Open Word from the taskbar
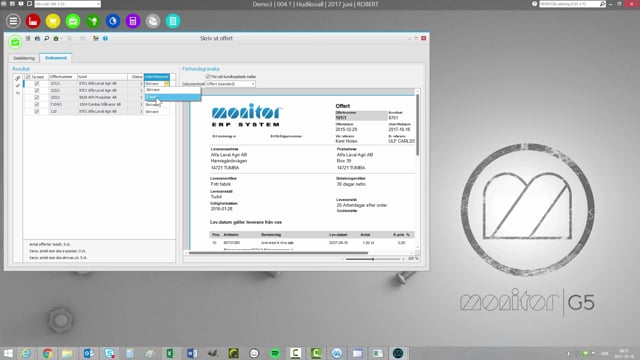The width and height of the screenshot is (640, 360). (191, 353)
